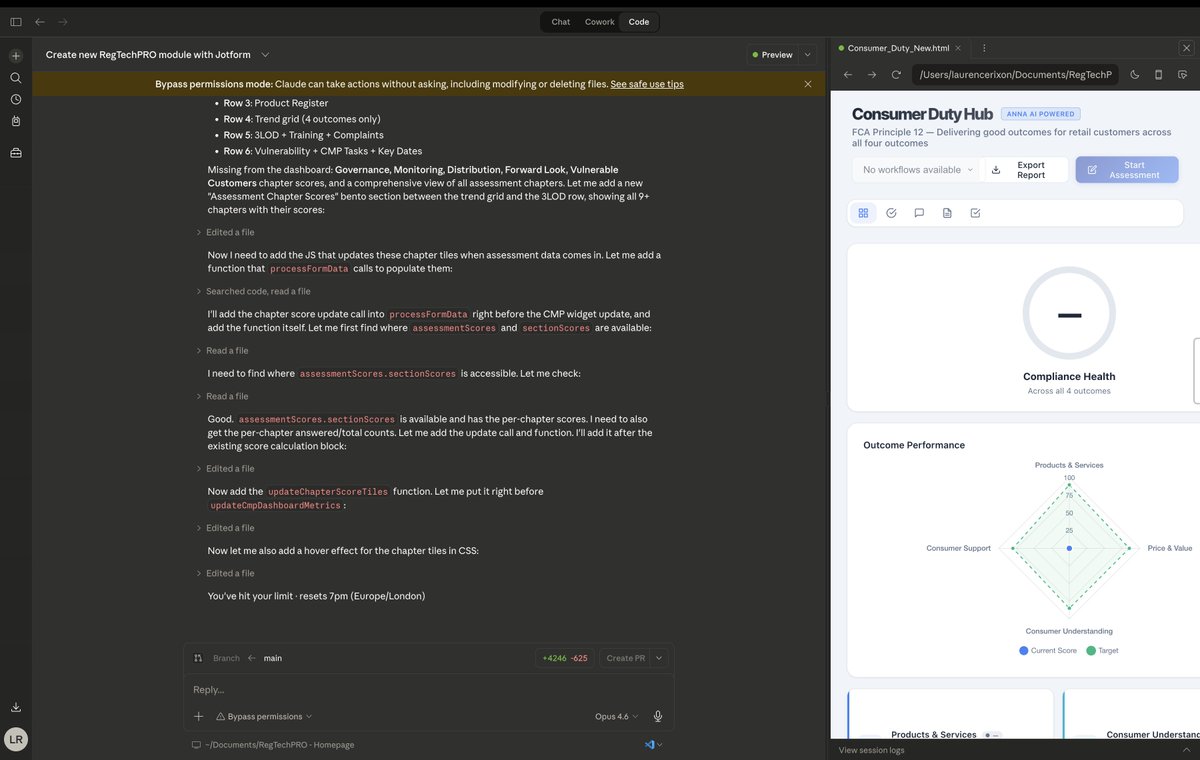Open the Bypass permissions mode dropdown
This screenshot has width=1200, height=760.
click(264, 716)
